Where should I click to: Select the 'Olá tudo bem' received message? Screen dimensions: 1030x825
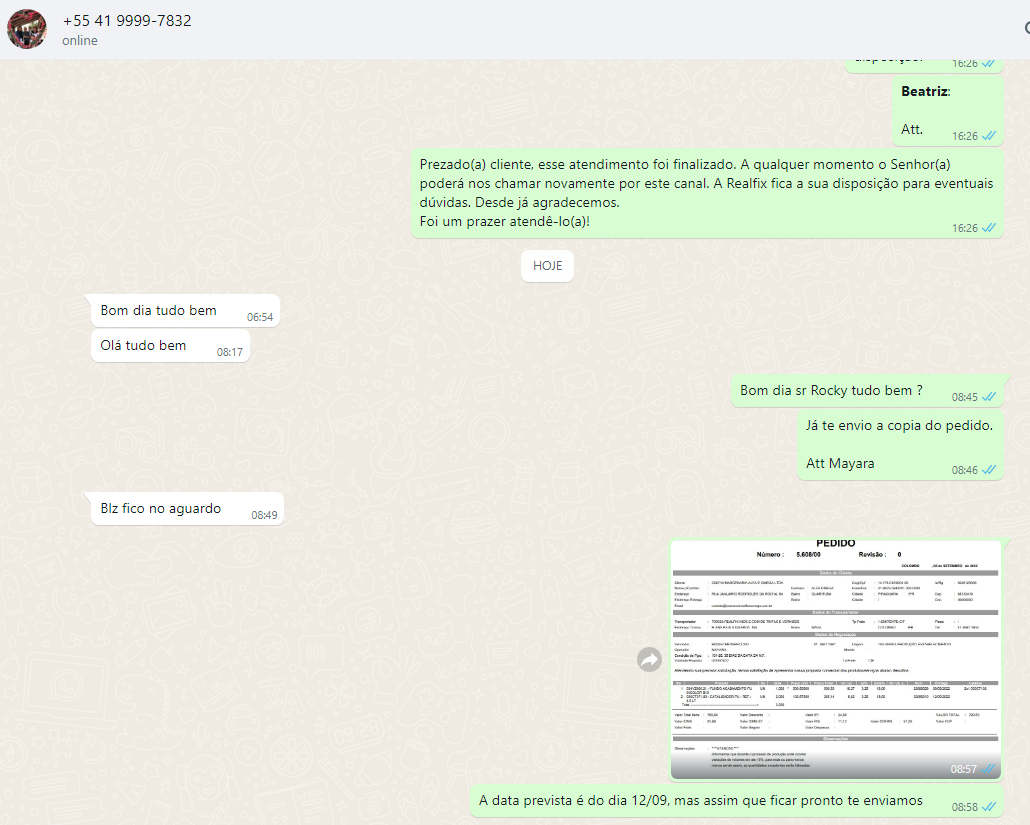[144, 345]
